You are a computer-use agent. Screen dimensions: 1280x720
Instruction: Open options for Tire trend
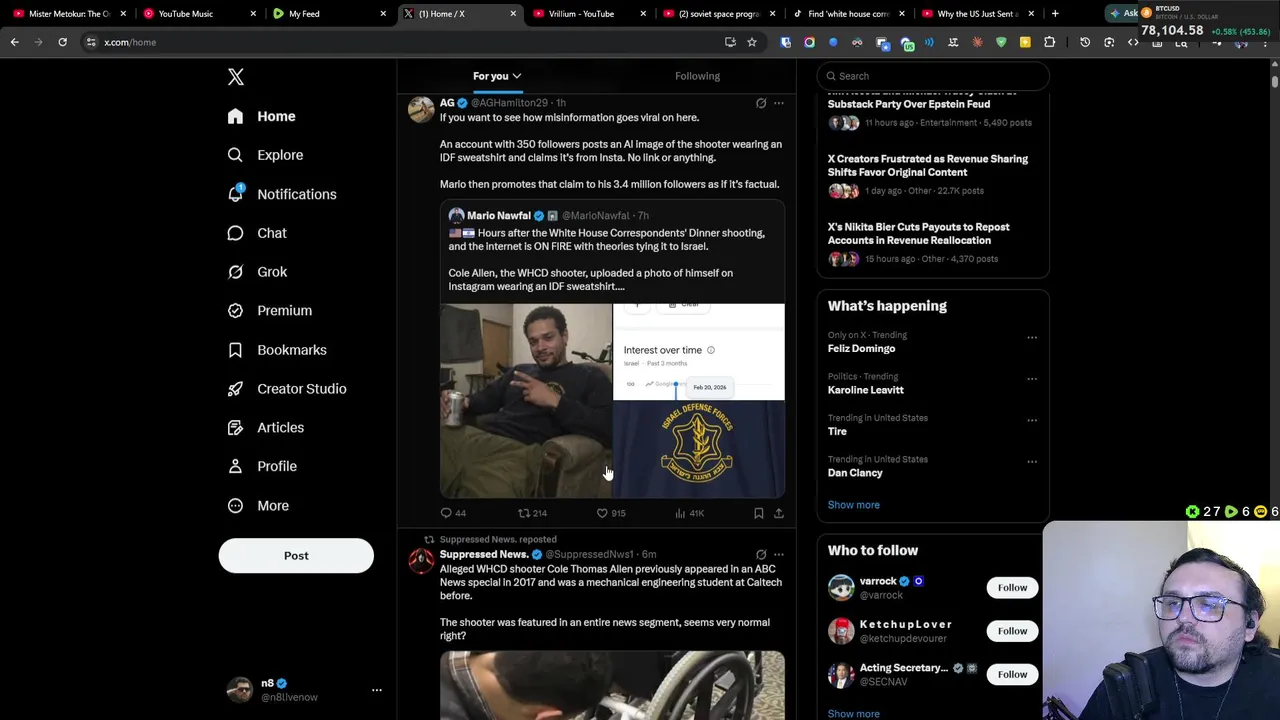point(1032,421)
